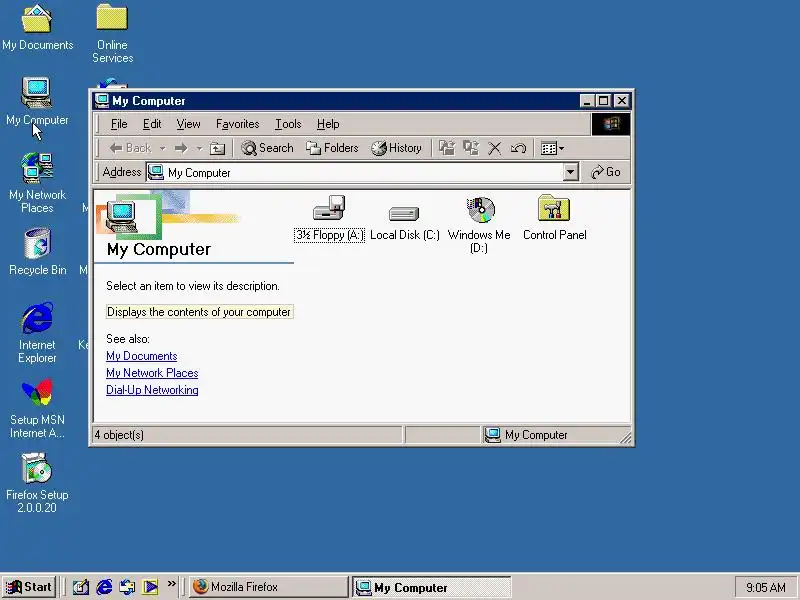This screenshot has height=600, width=800.
Task: Switch to Mozilla Firefox taskbar button
Action: click(x=268, y=587)
